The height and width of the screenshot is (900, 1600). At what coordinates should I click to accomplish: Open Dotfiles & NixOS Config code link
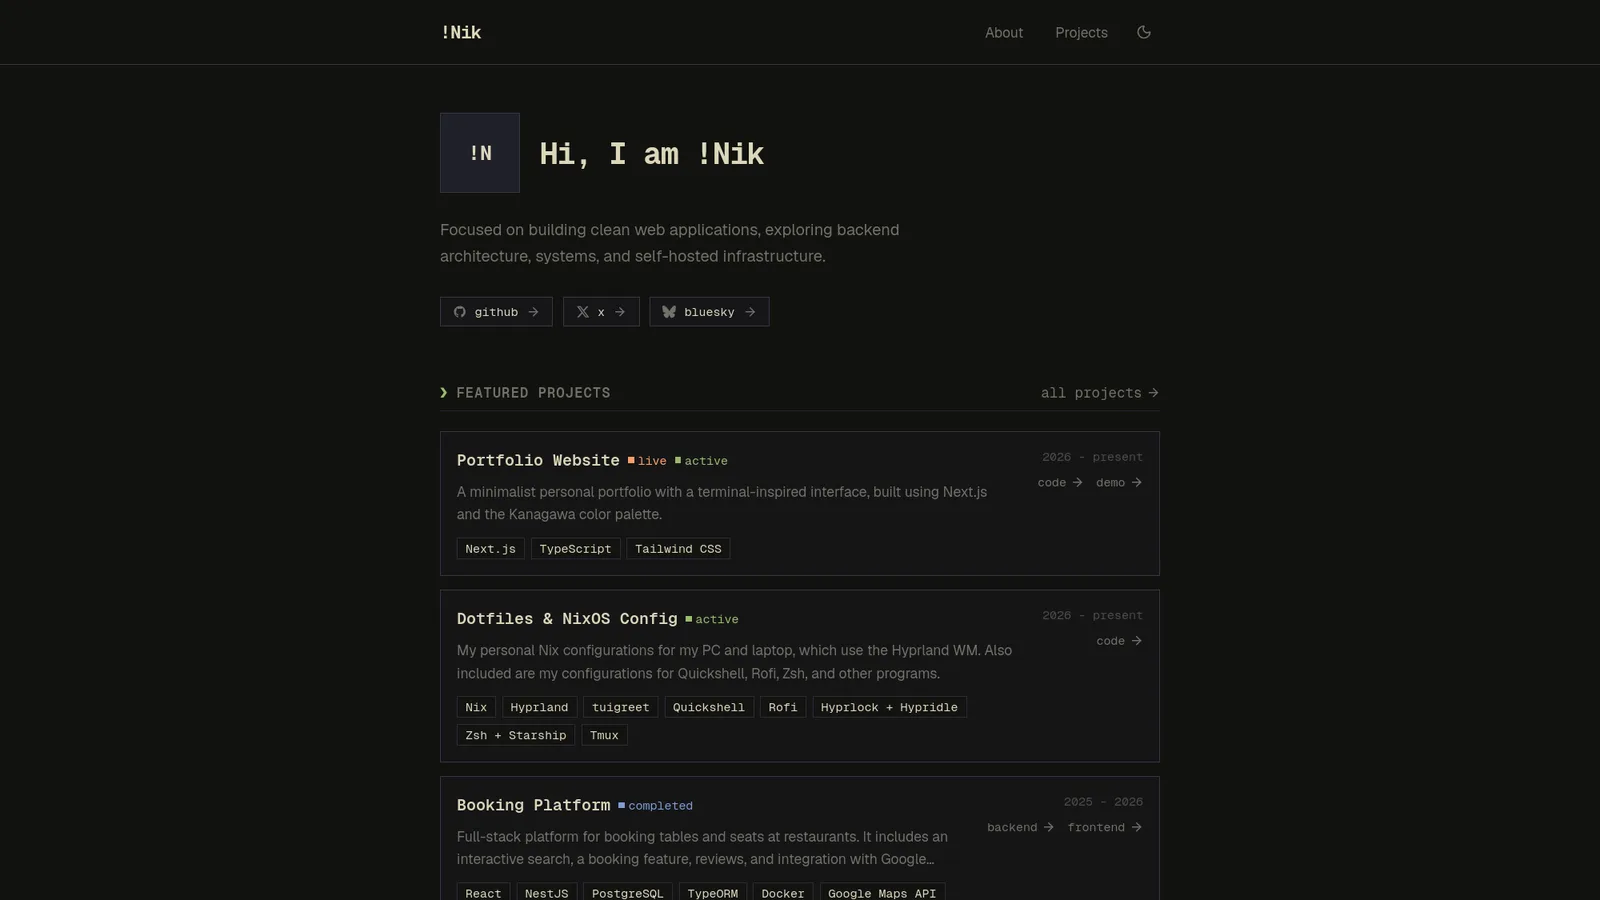click(1119, 641)
